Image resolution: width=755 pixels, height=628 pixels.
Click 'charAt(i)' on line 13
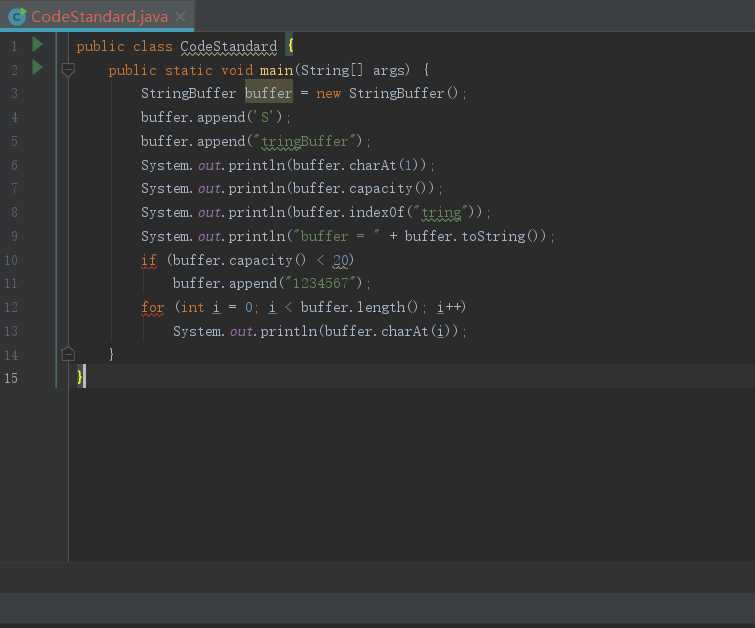[416, 331]
